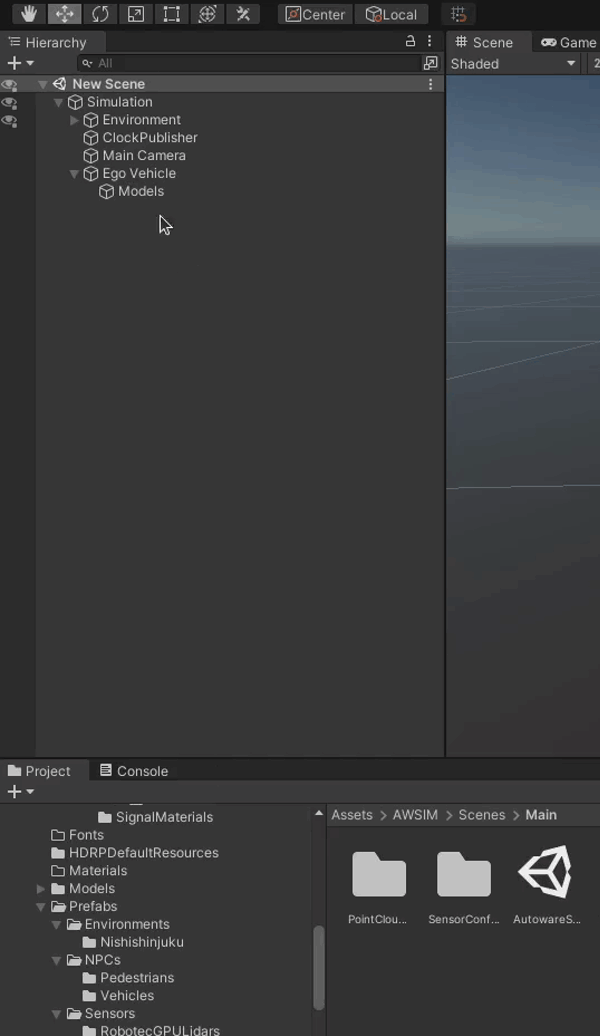
Task: Expand the Environment object
Action: coord(74,120)
